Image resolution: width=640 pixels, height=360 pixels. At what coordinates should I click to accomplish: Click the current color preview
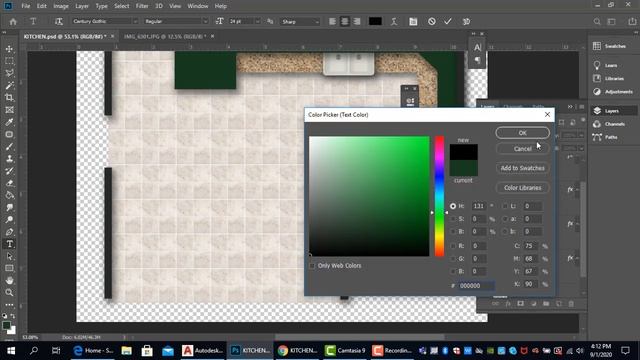(x=464, y=168)
